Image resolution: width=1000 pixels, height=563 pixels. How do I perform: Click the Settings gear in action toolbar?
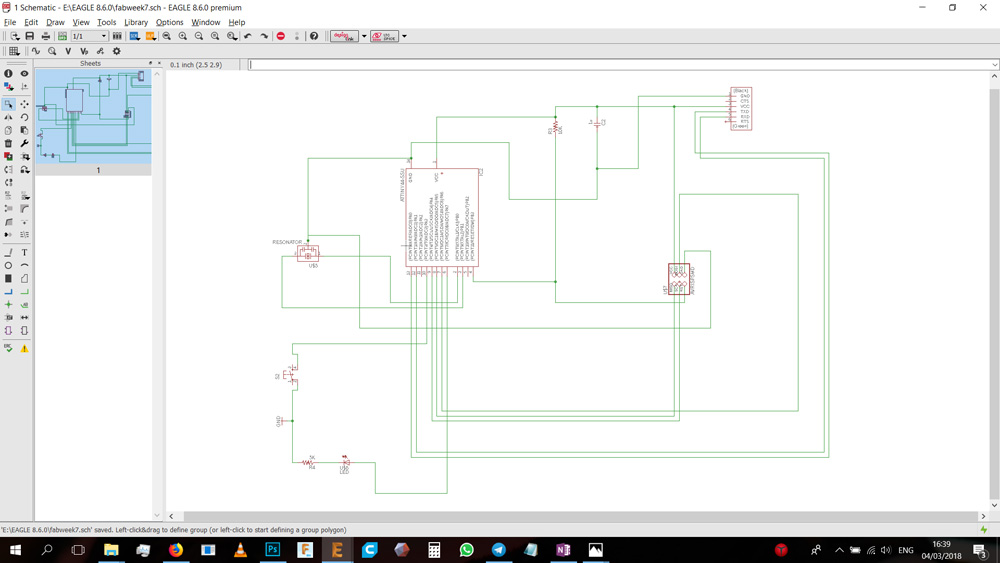pyautogui.click(x=116, y=51)
